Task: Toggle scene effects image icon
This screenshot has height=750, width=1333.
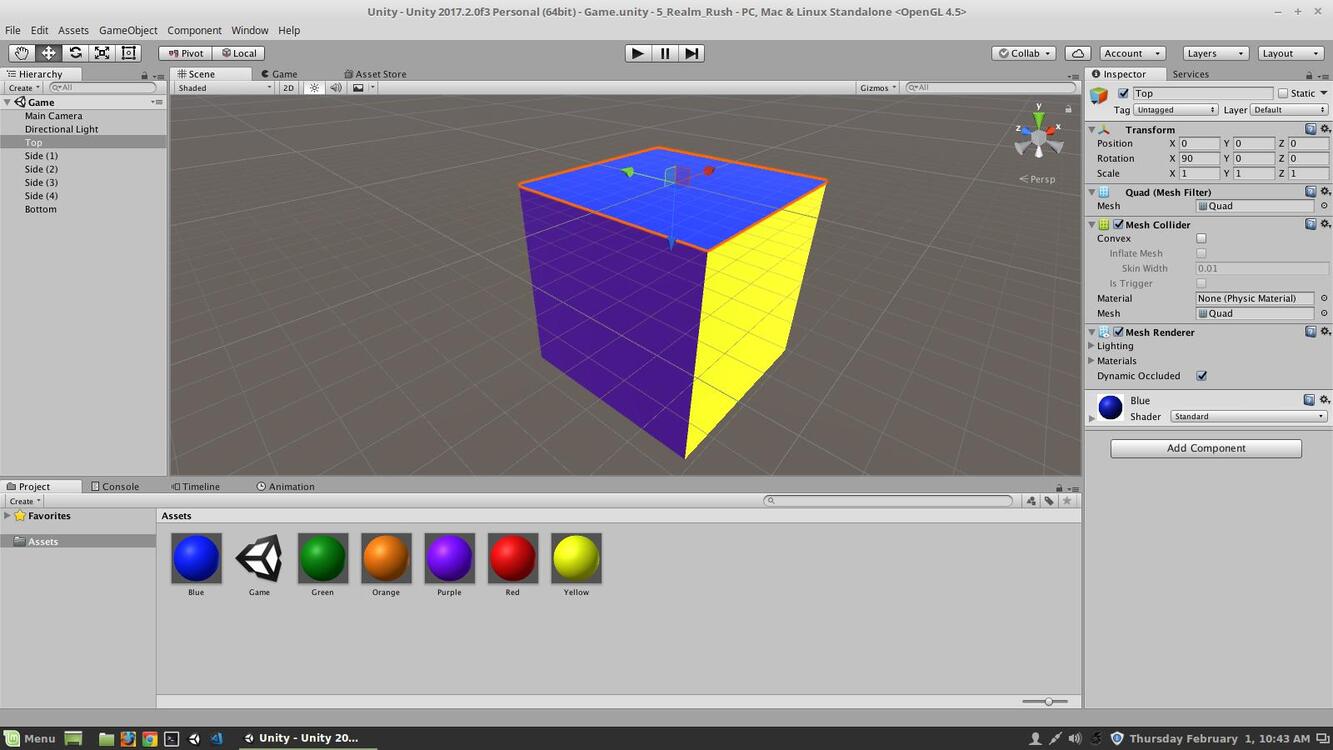Action: click(358, 88)
